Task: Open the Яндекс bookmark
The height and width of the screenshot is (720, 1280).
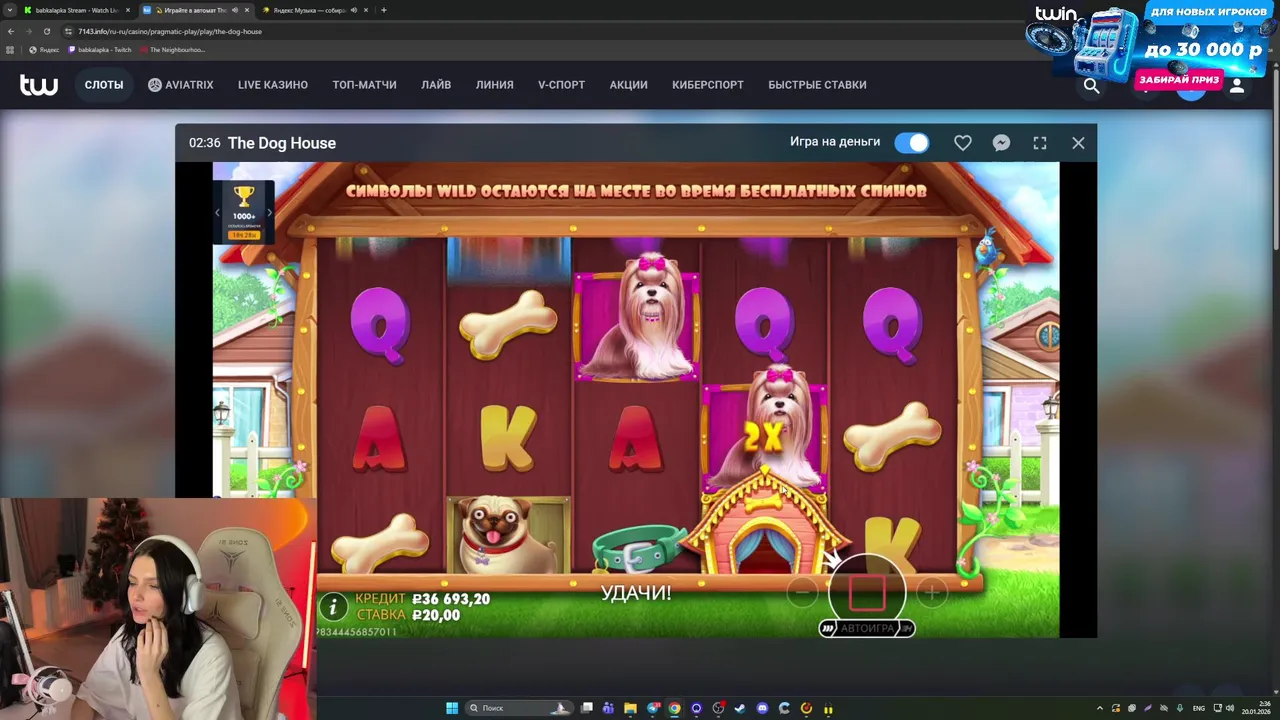Action: [x=44, y=50]
